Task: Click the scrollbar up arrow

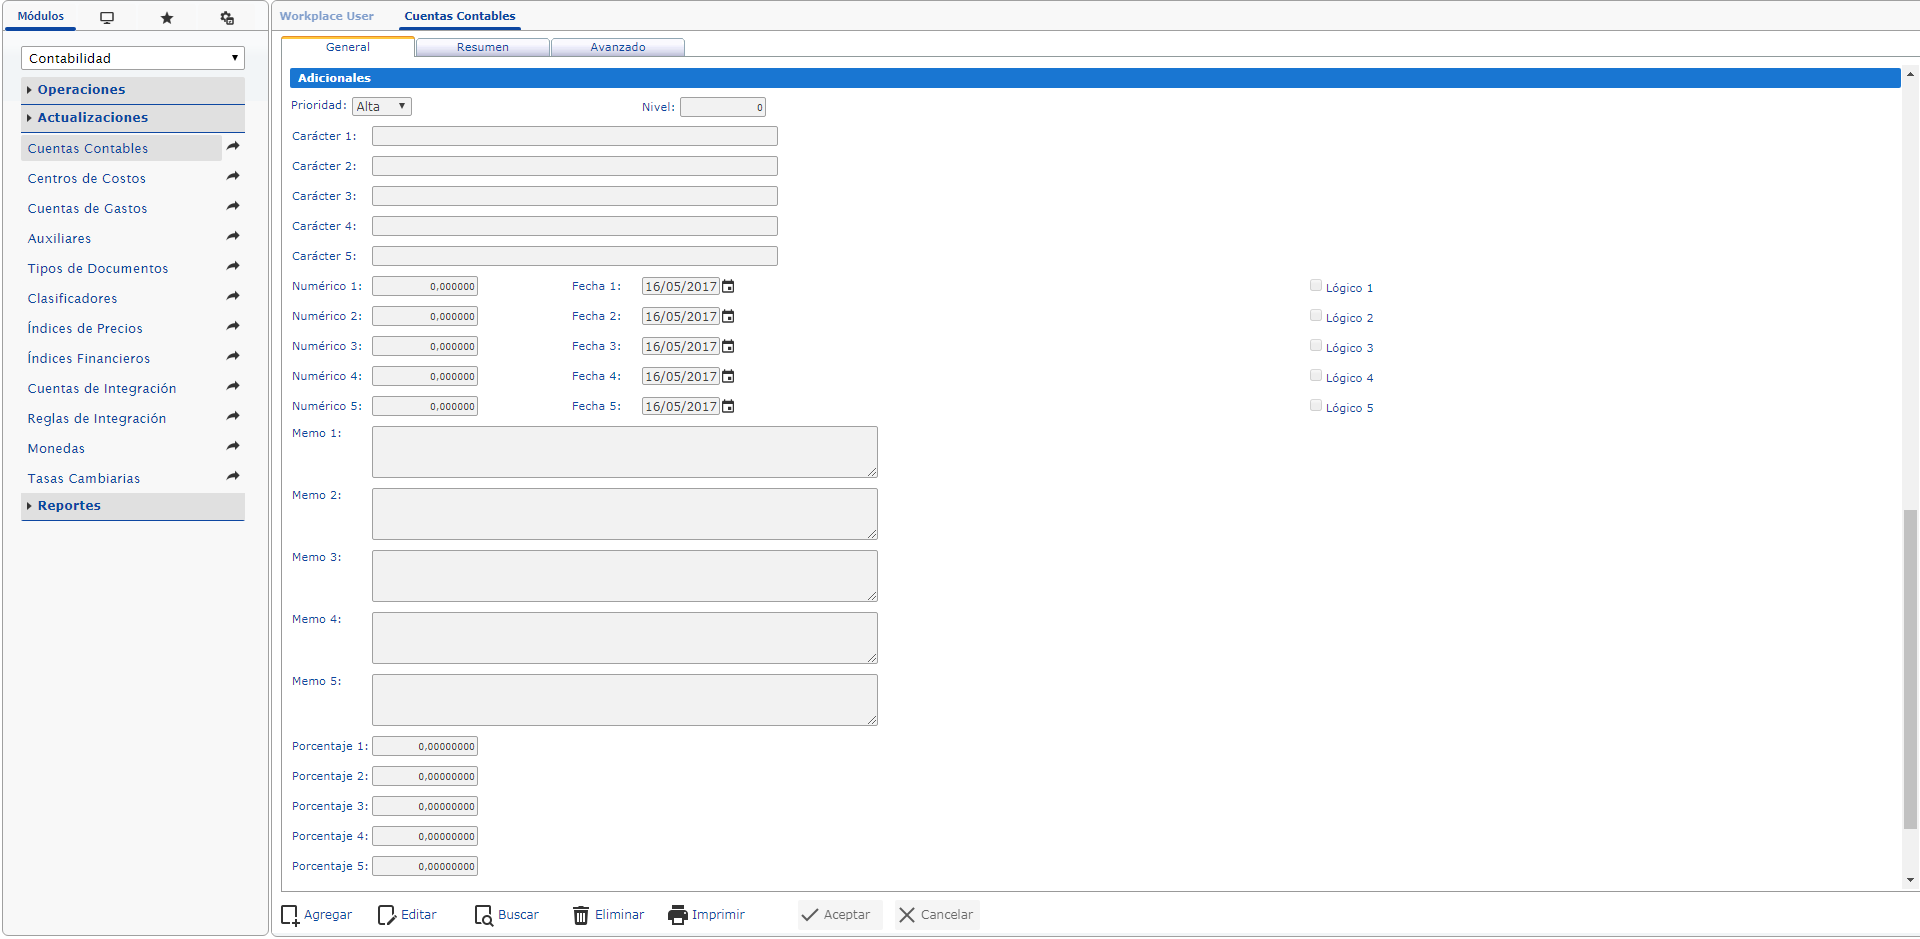Action: 1910,74
